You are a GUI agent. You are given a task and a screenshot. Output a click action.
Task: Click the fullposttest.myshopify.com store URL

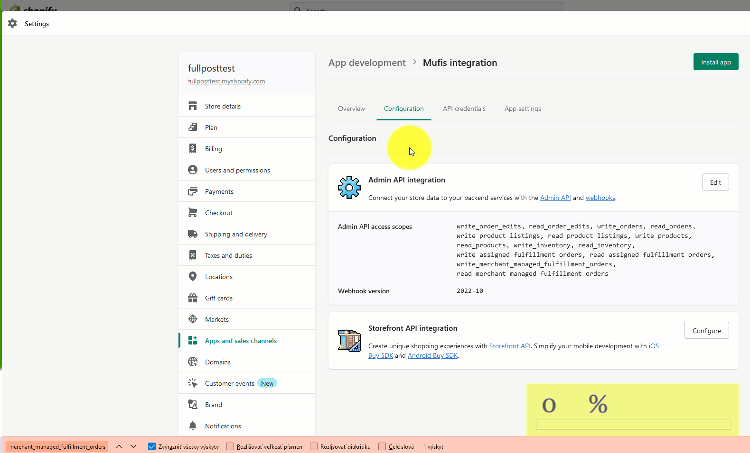[226, 81]
